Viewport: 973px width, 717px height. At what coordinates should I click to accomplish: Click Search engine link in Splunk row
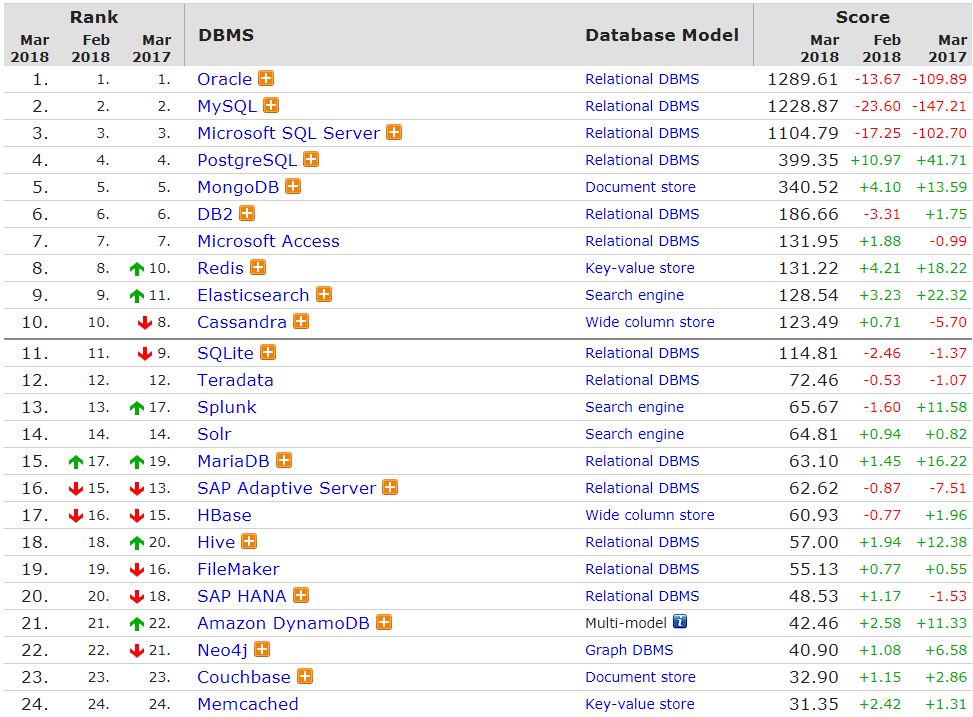pyautogui.click(x=635, y=407)
